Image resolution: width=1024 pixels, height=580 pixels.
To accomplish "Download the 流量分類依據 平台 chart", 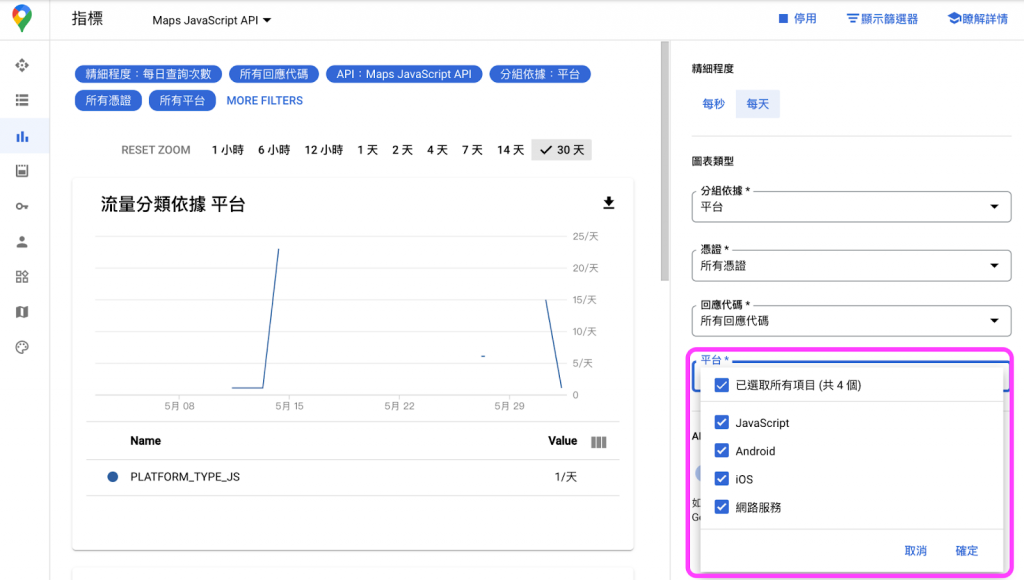I will (609, 203).
